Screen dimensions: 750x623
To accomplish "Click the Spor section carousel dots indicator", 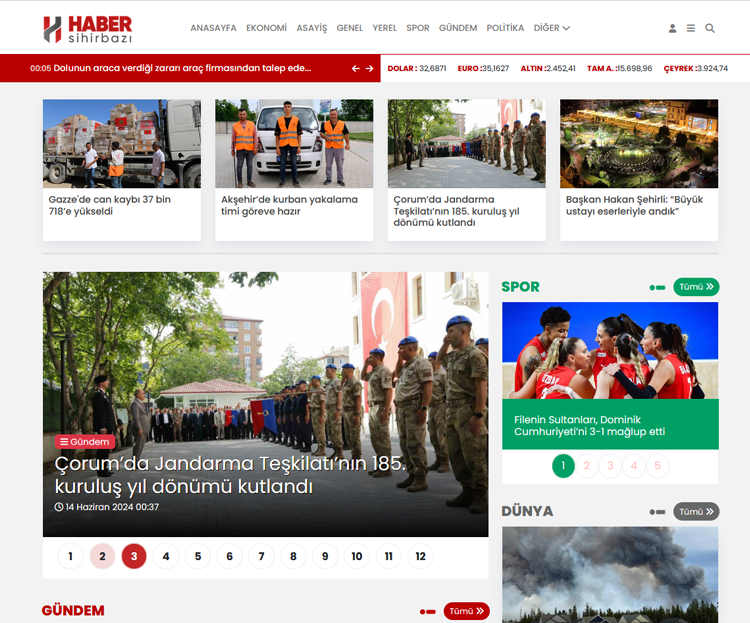I will [657, 287].
